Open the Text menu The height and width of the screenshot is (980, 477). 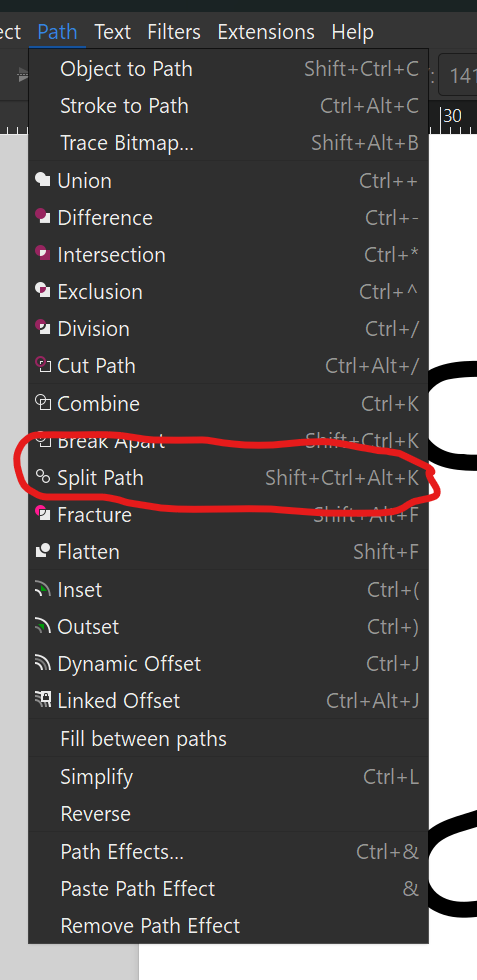(113, 31)
